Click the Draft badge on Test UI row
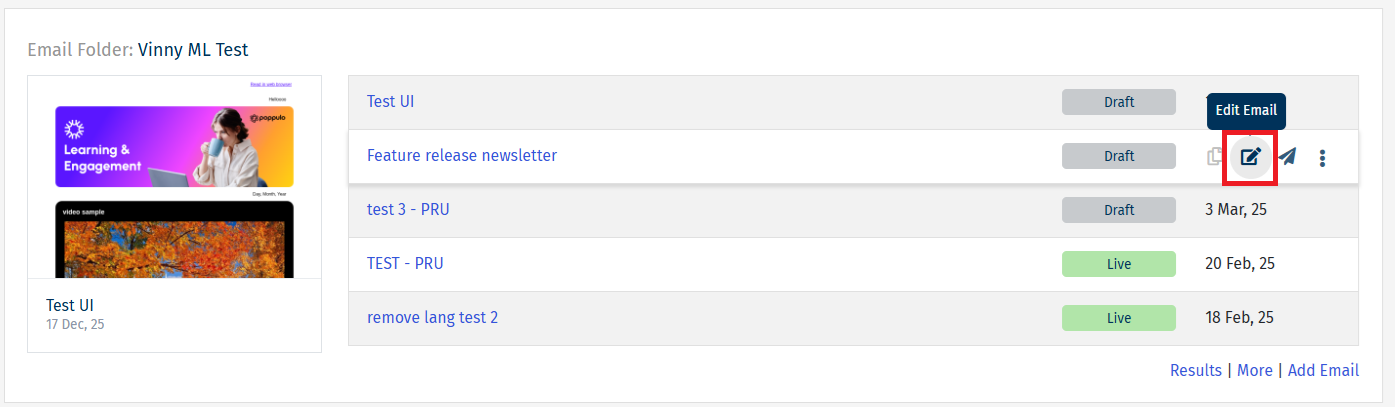This screenshot has height=407, width=1395. [1119, 102]
